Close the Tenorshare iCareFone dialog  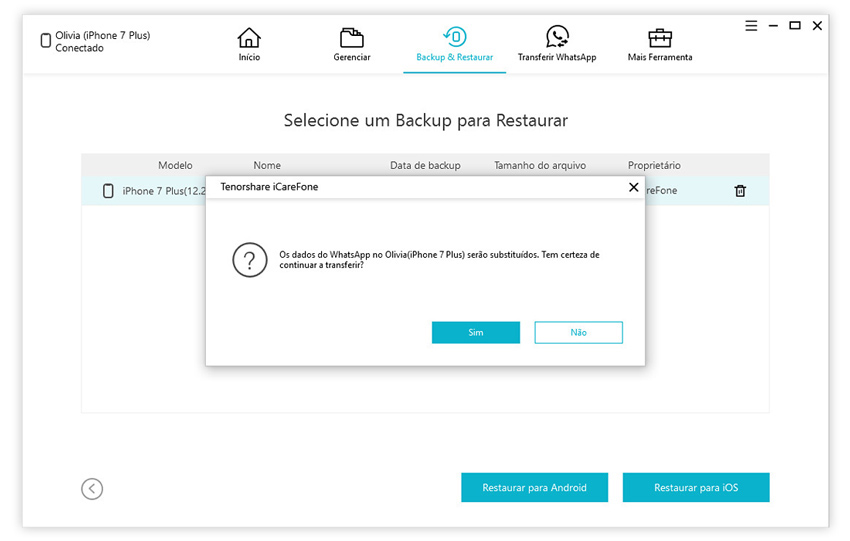click(x=633, y=187)
